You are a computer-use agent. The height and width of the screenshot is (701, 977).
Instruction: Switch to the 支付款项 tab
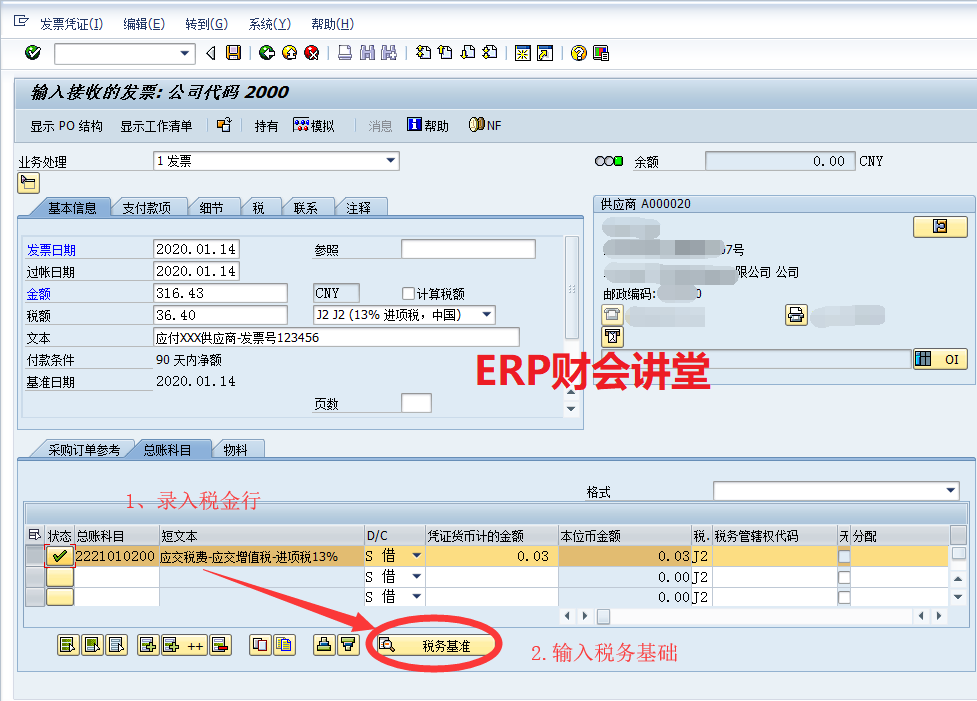tap(147, 208)
